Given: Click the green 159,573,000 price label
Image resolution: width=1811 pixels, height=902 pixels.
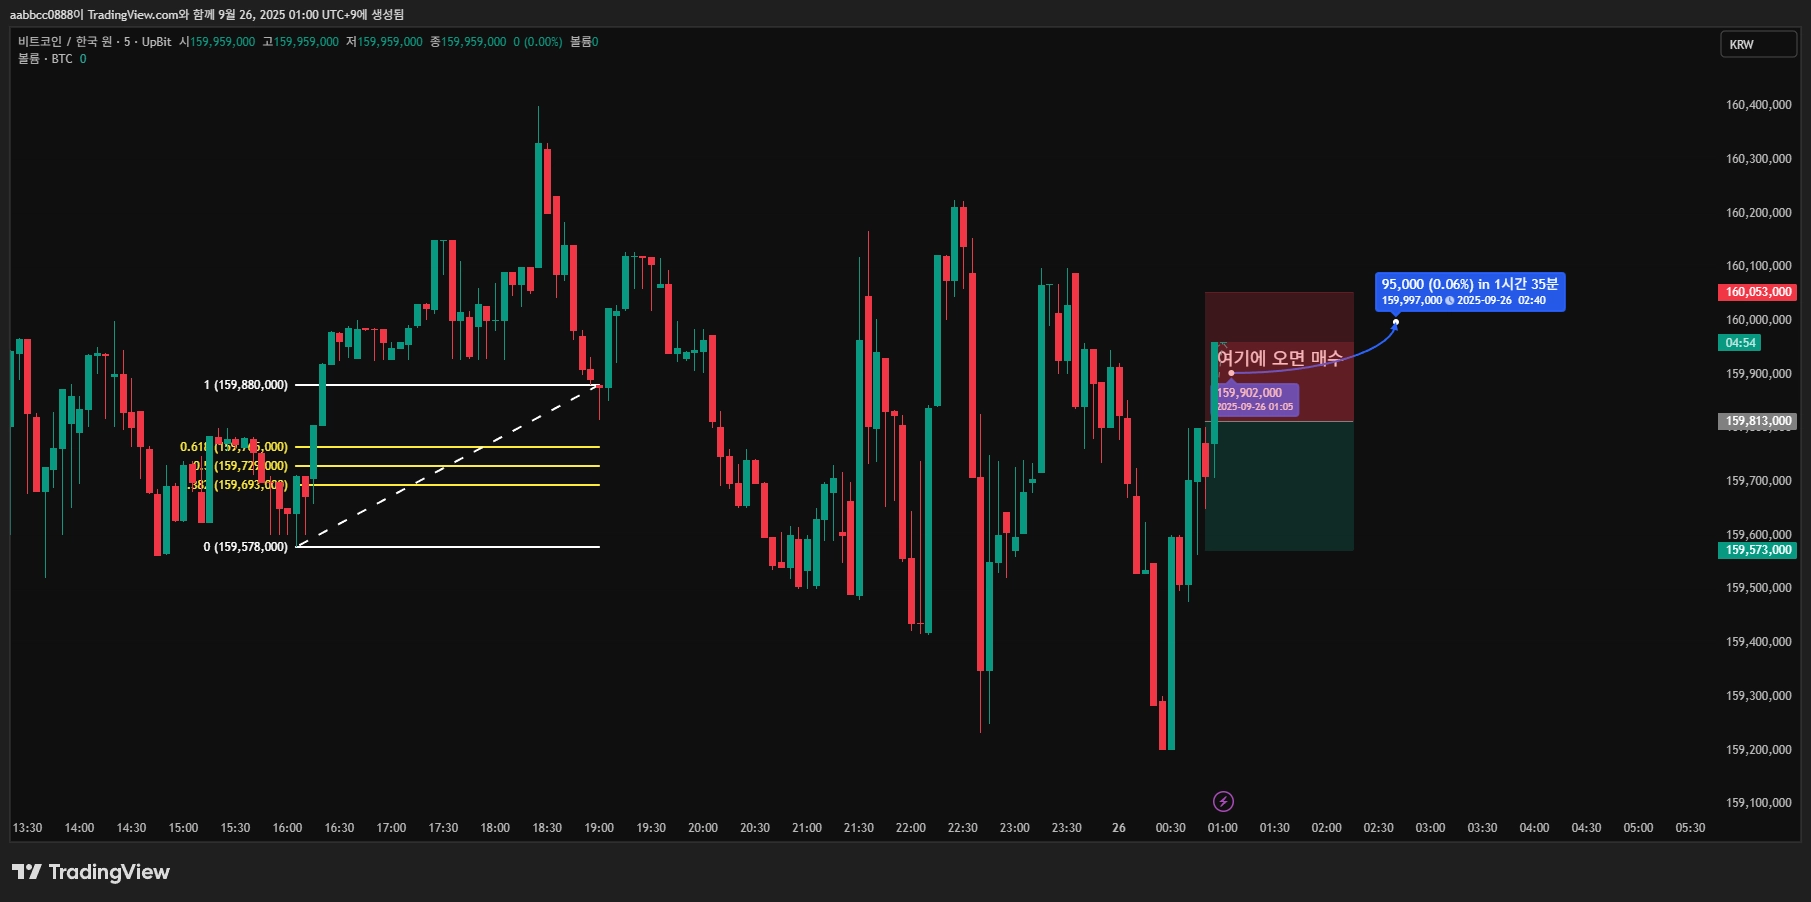Looking at the screenshot, I should coord(1758,550).
